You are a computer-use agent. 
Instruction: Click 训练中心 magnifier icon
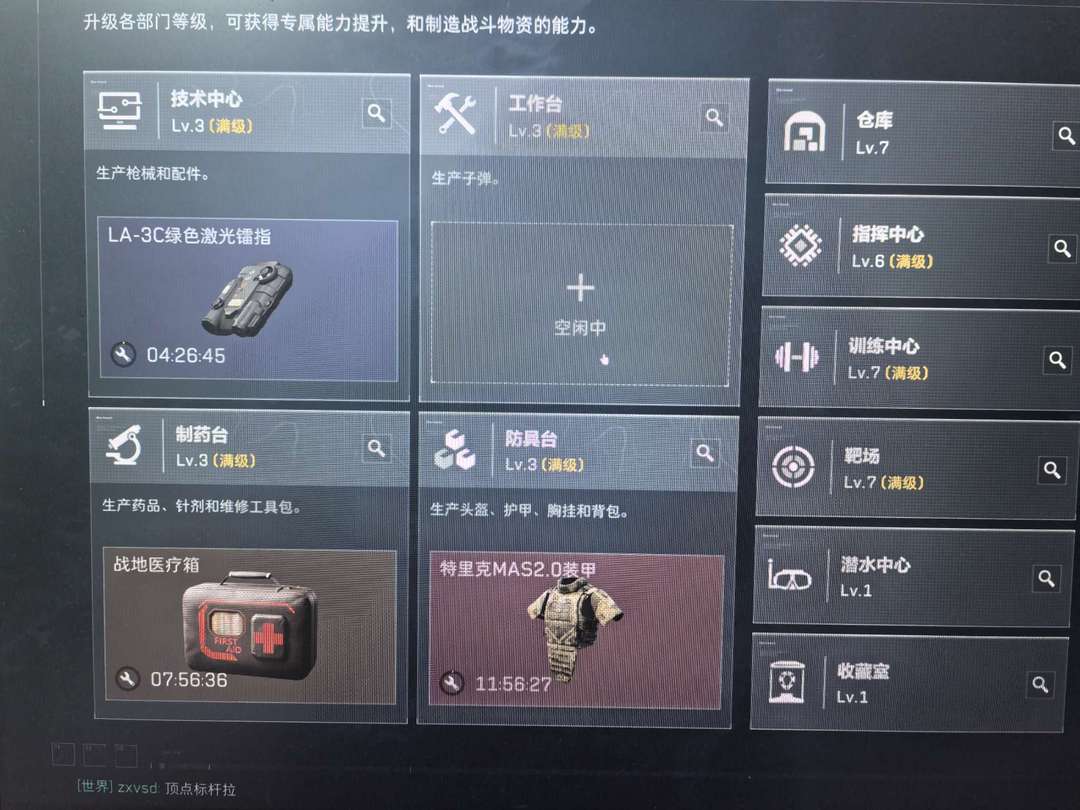coord(1057,359)
